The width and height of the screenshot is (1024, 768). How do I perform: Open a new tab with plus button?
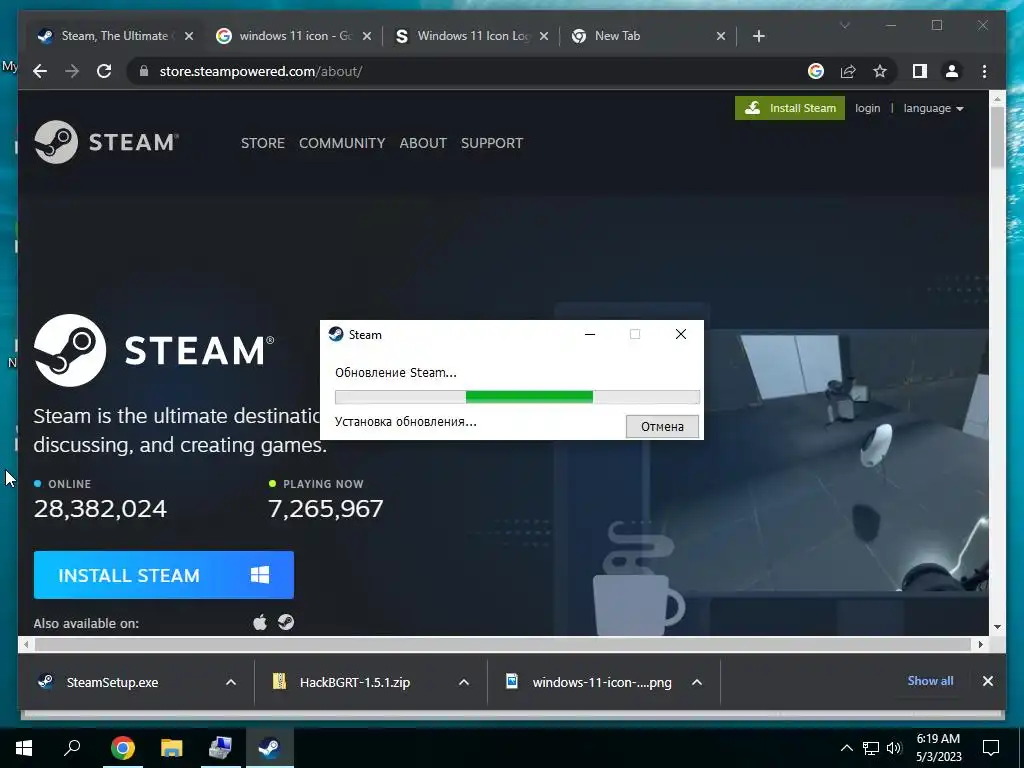click(758, 36)
